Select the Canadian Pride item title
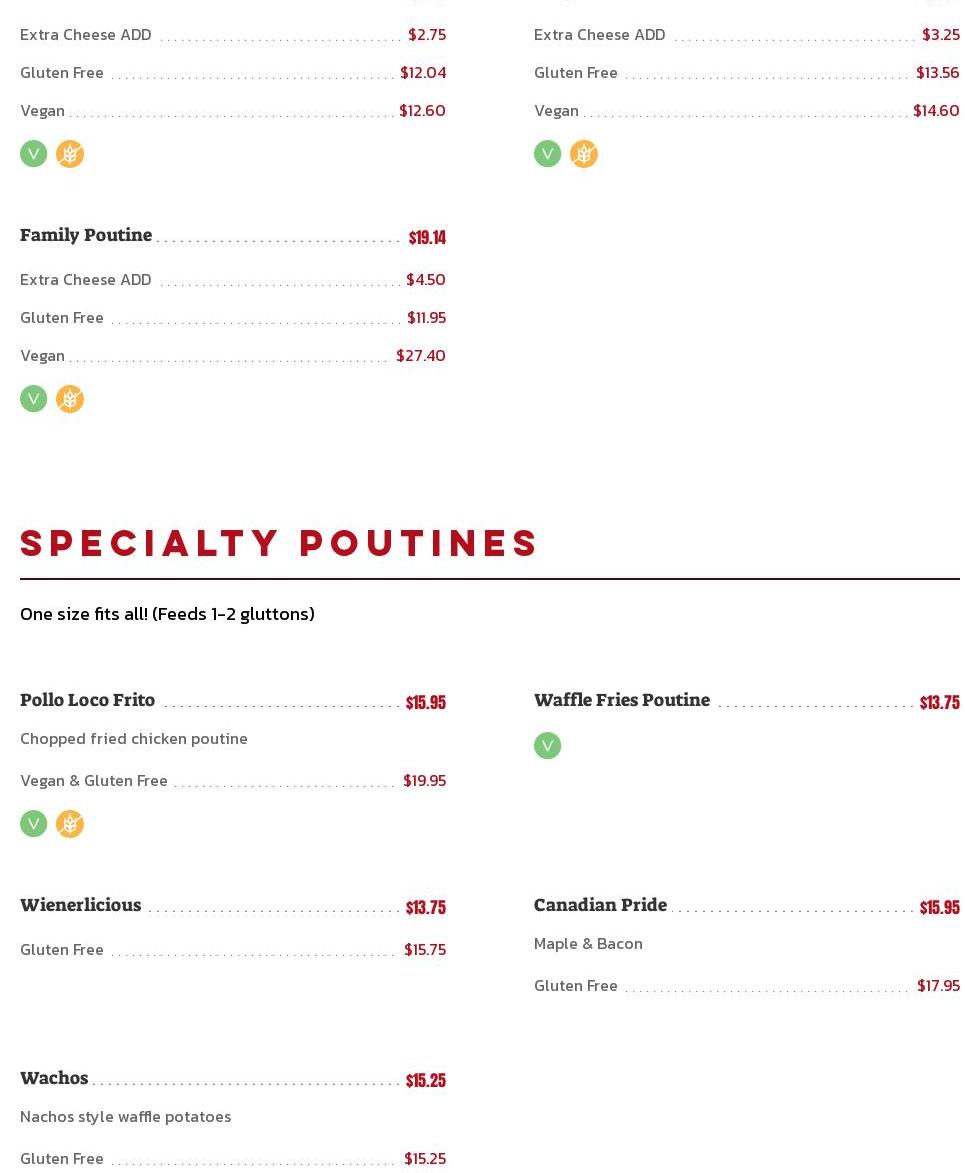The height and width of the screenshot is (1173, 965). click(x=600, y=905)
